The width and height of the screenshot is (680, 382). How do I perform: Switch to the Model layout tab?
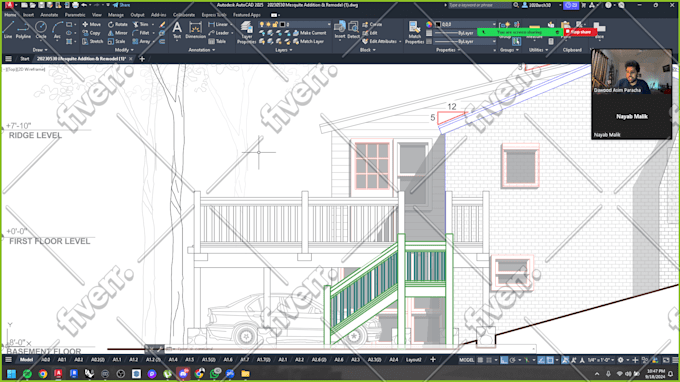pyautogui.click(x=26, y=360)
